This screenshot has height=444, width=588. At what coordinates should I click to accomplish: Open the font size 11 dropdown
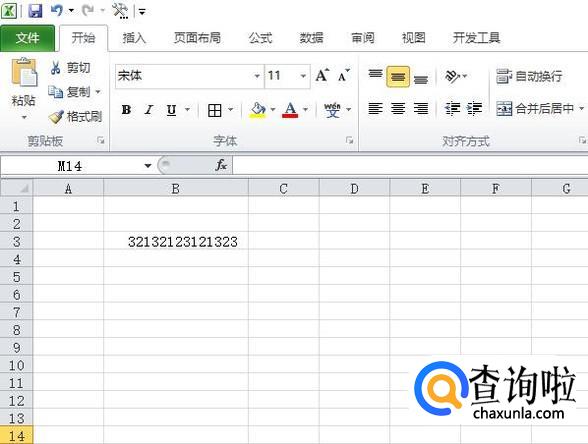click(x=303, y=76)
